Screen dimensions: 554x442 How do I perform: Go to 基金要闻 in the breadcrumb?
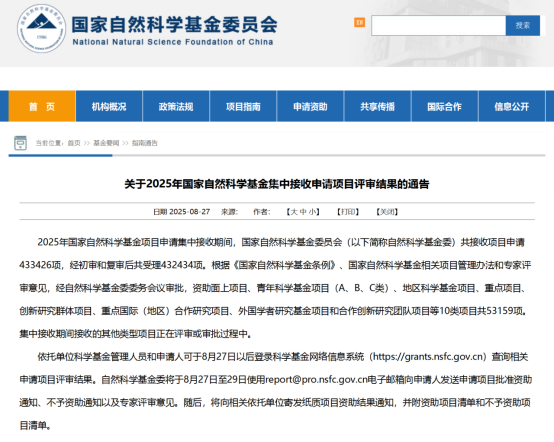tap(106, 143)
